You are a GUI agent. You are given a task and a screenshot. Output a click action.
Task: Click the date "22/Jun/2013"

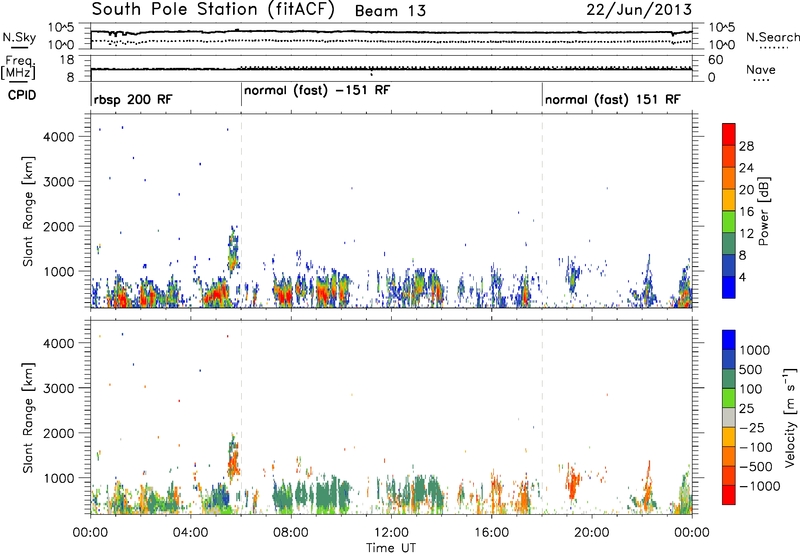coord(639,10)
